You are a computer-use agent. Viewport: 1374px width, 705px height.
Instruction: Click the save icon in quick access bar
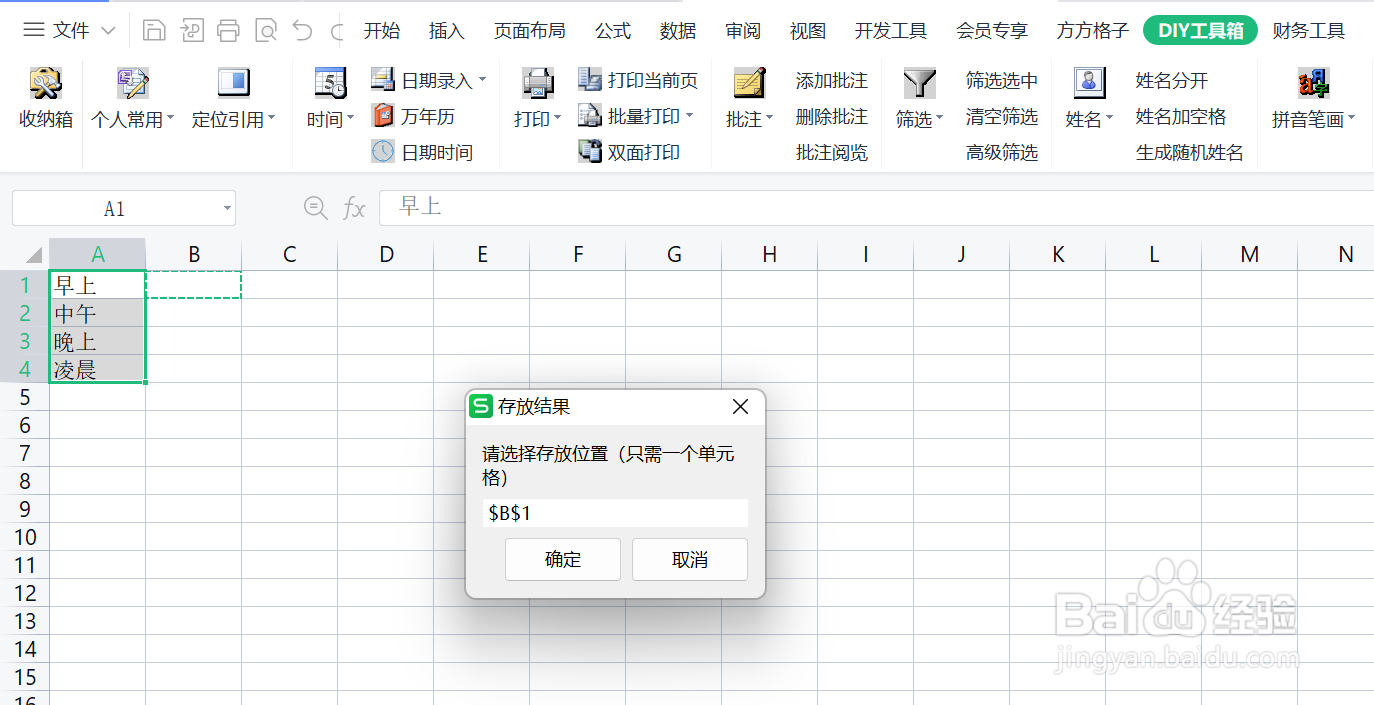pyautogui.click(x=153, y=31)
